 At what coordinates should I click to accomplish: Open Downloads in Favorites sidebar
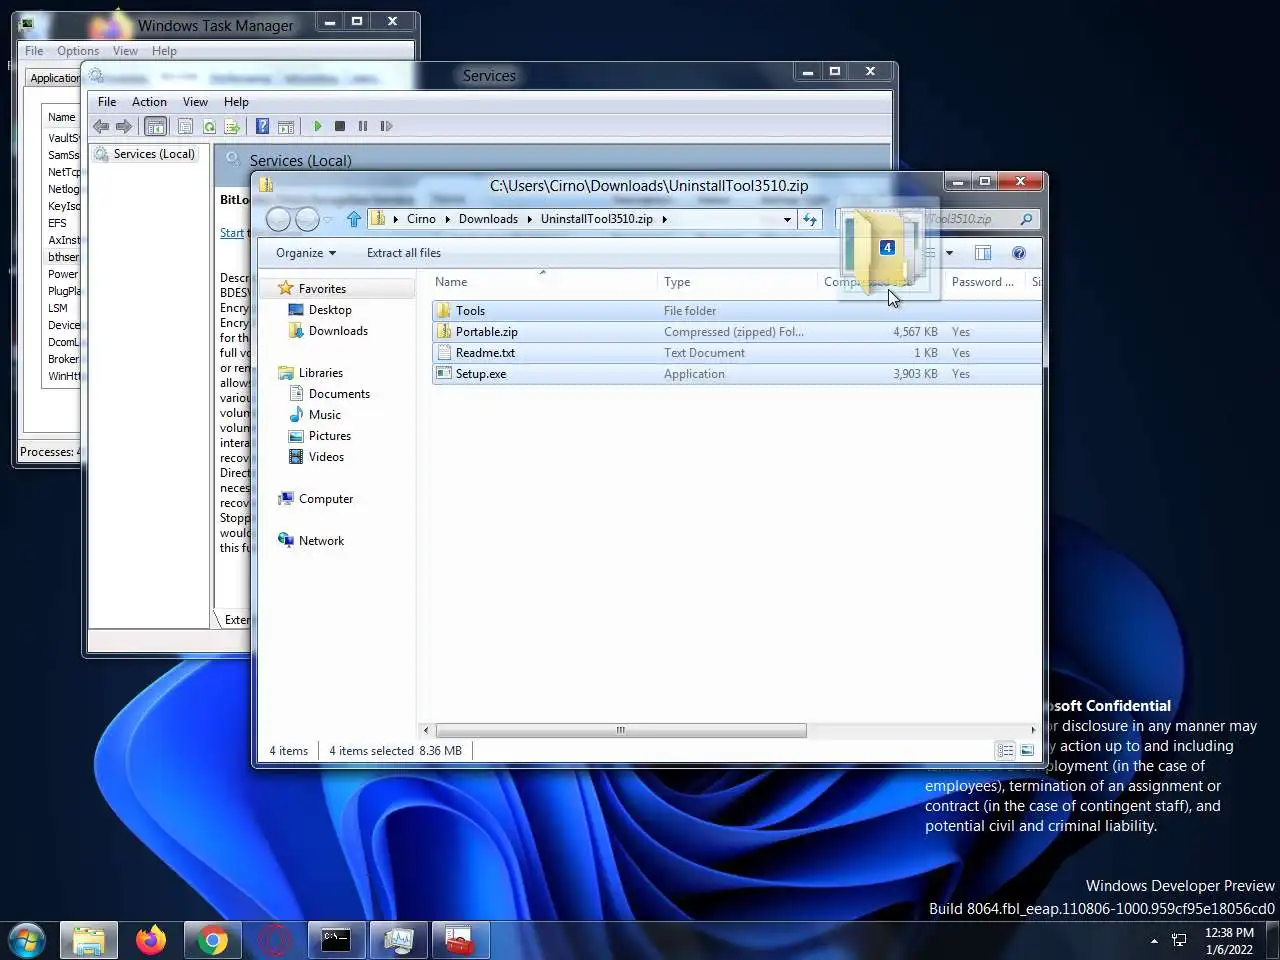[338, 331]
